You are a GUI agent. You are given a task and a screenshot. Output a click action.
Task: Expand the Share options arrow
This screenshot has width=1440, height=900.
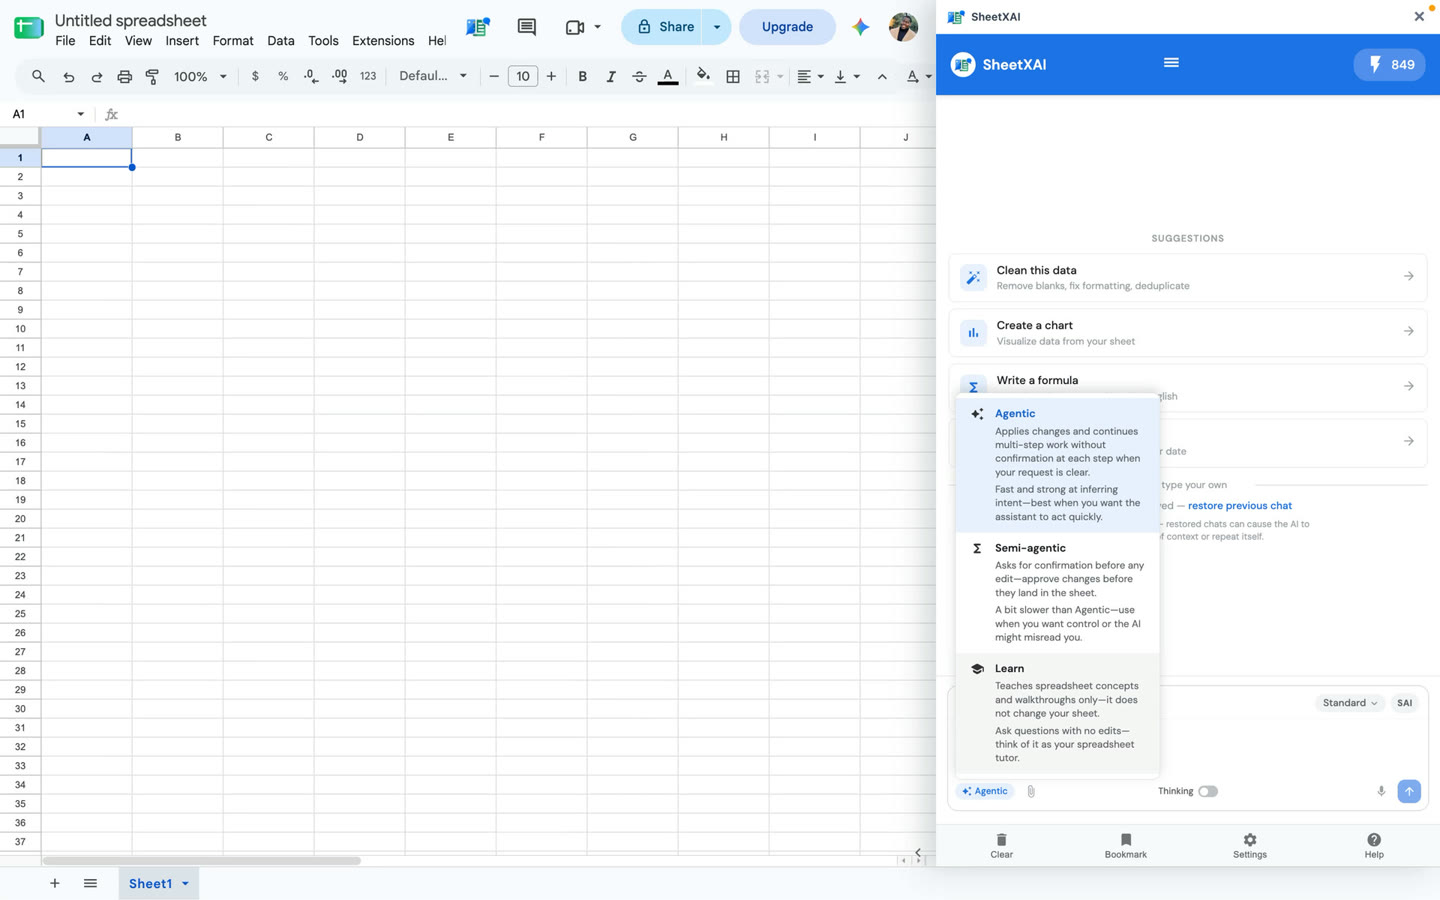[717, 27]
